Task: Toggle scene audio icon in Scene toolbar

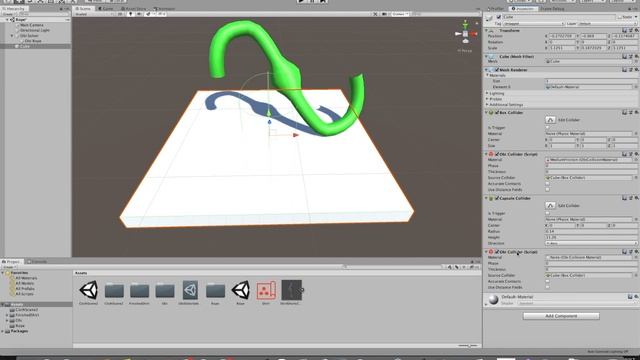Action: pyautogui.click(x=139, y=14)
